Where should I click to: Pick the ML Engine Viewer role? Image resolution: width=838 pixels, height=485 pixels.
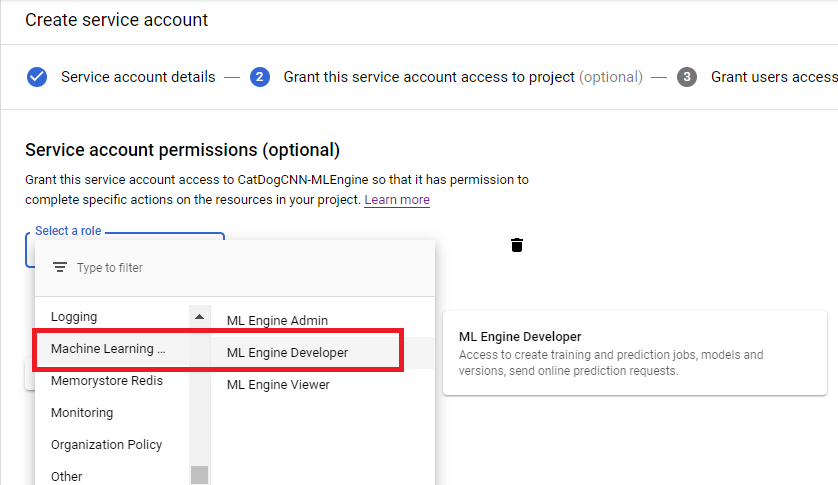278,385
